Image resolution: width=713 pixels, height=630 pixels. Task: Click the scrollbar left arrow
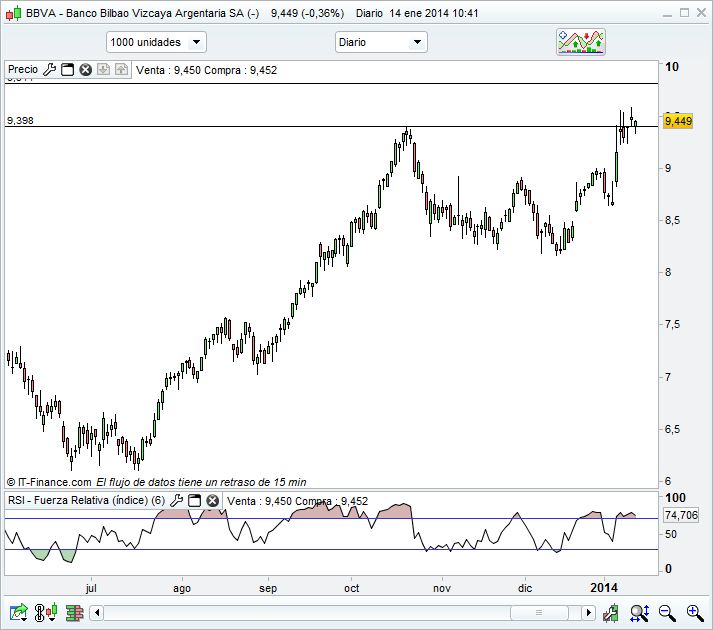tap(97, 613)
